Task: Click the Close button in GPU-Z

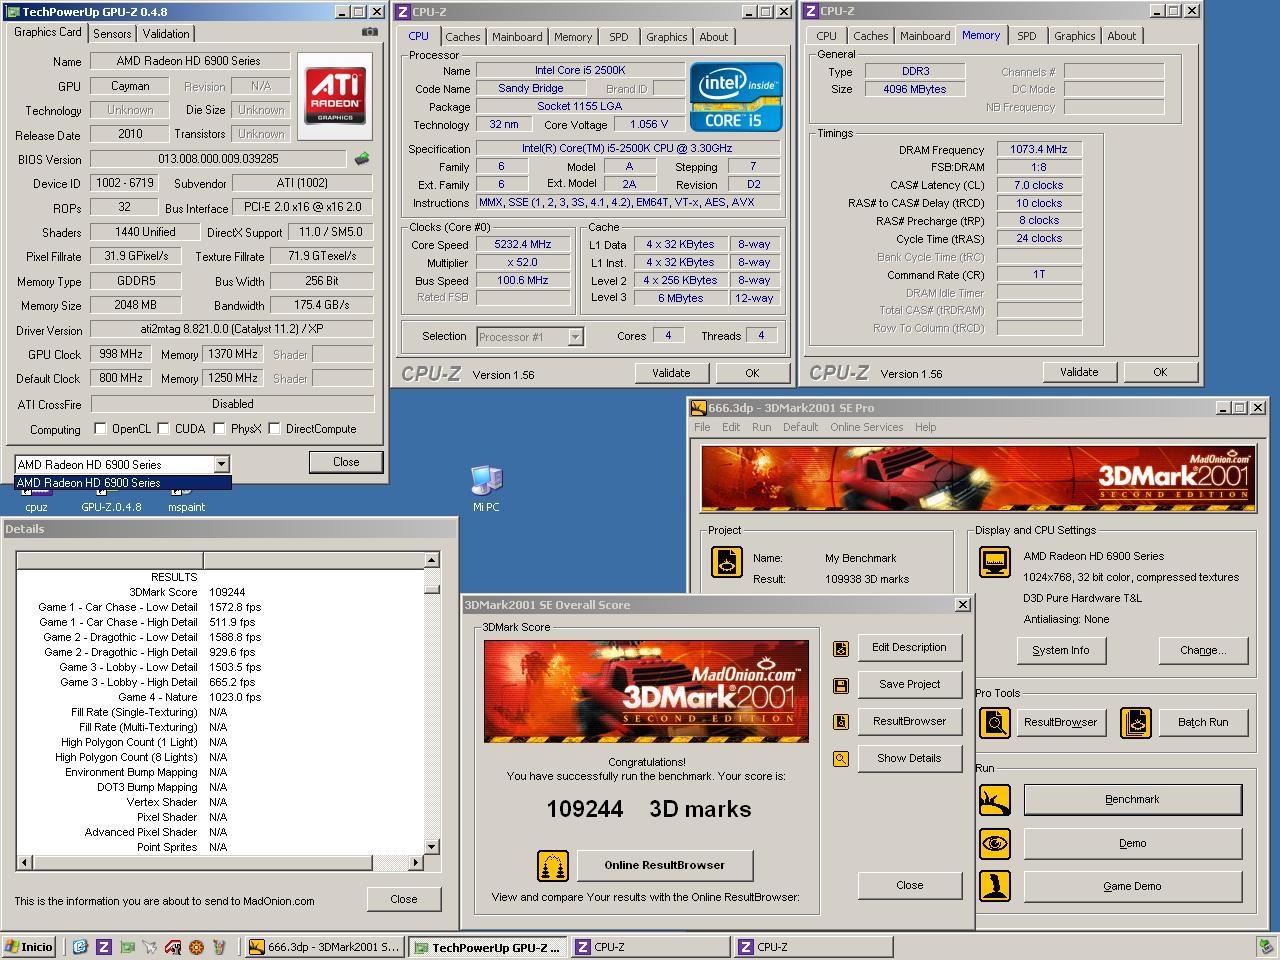Action: 346,462
